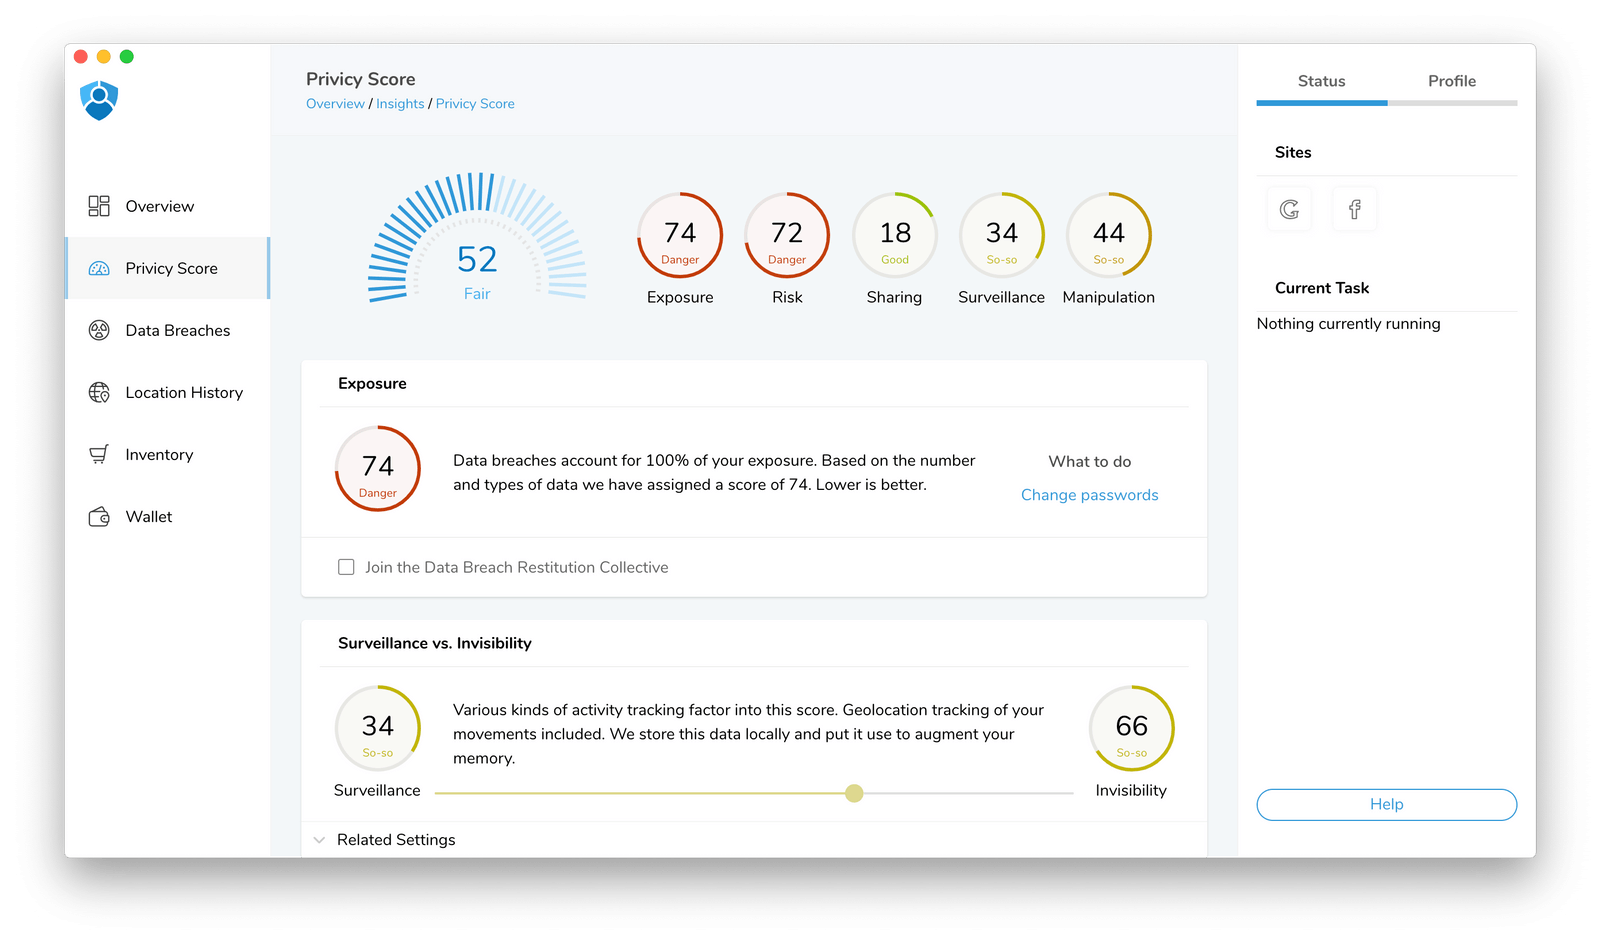Click the Location History globe icon
The image size is (1600, 943).
coord(99,392)
